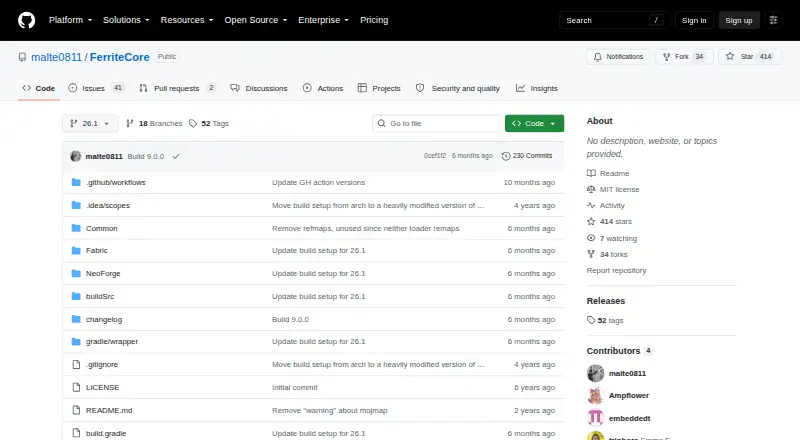Select the Code tab
Screen dimensions: 800x440
coord(39,88)
